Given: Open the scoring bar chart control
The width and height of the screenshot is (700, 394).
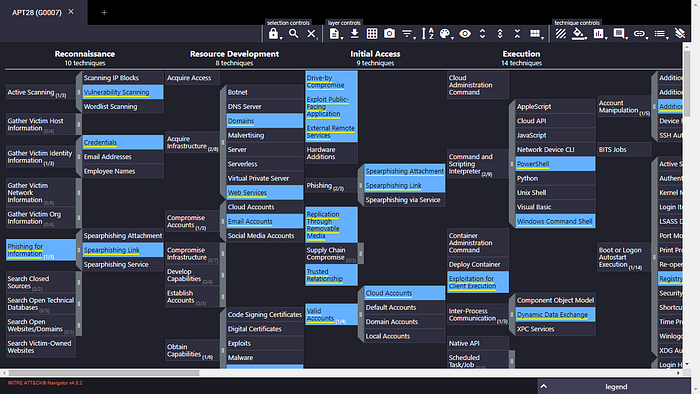Looking at the screenshot, I should point(599,33).
